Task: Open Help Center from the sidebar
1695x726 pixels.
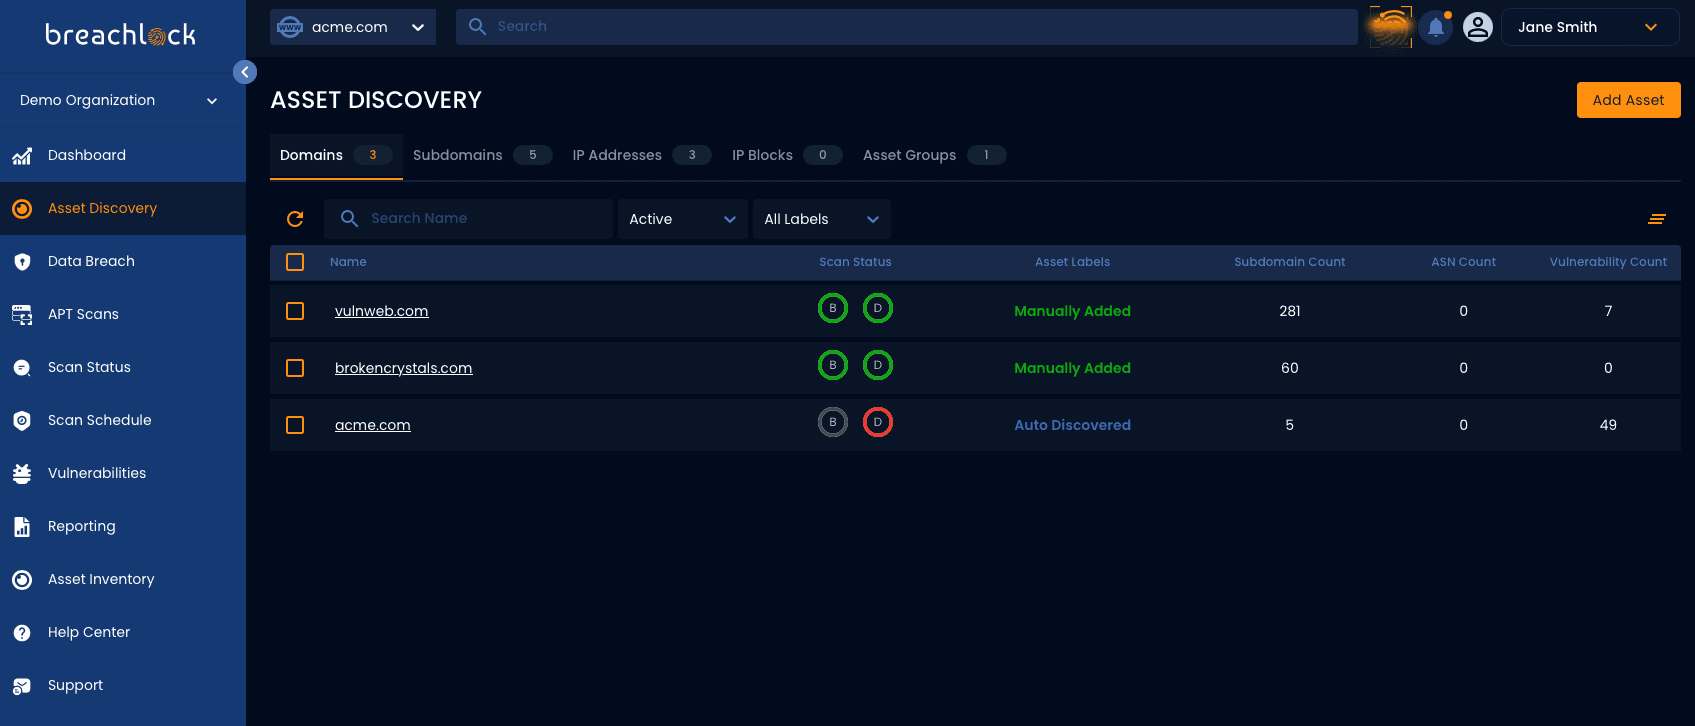Action: pyautogui.click(x=123, y=632)
